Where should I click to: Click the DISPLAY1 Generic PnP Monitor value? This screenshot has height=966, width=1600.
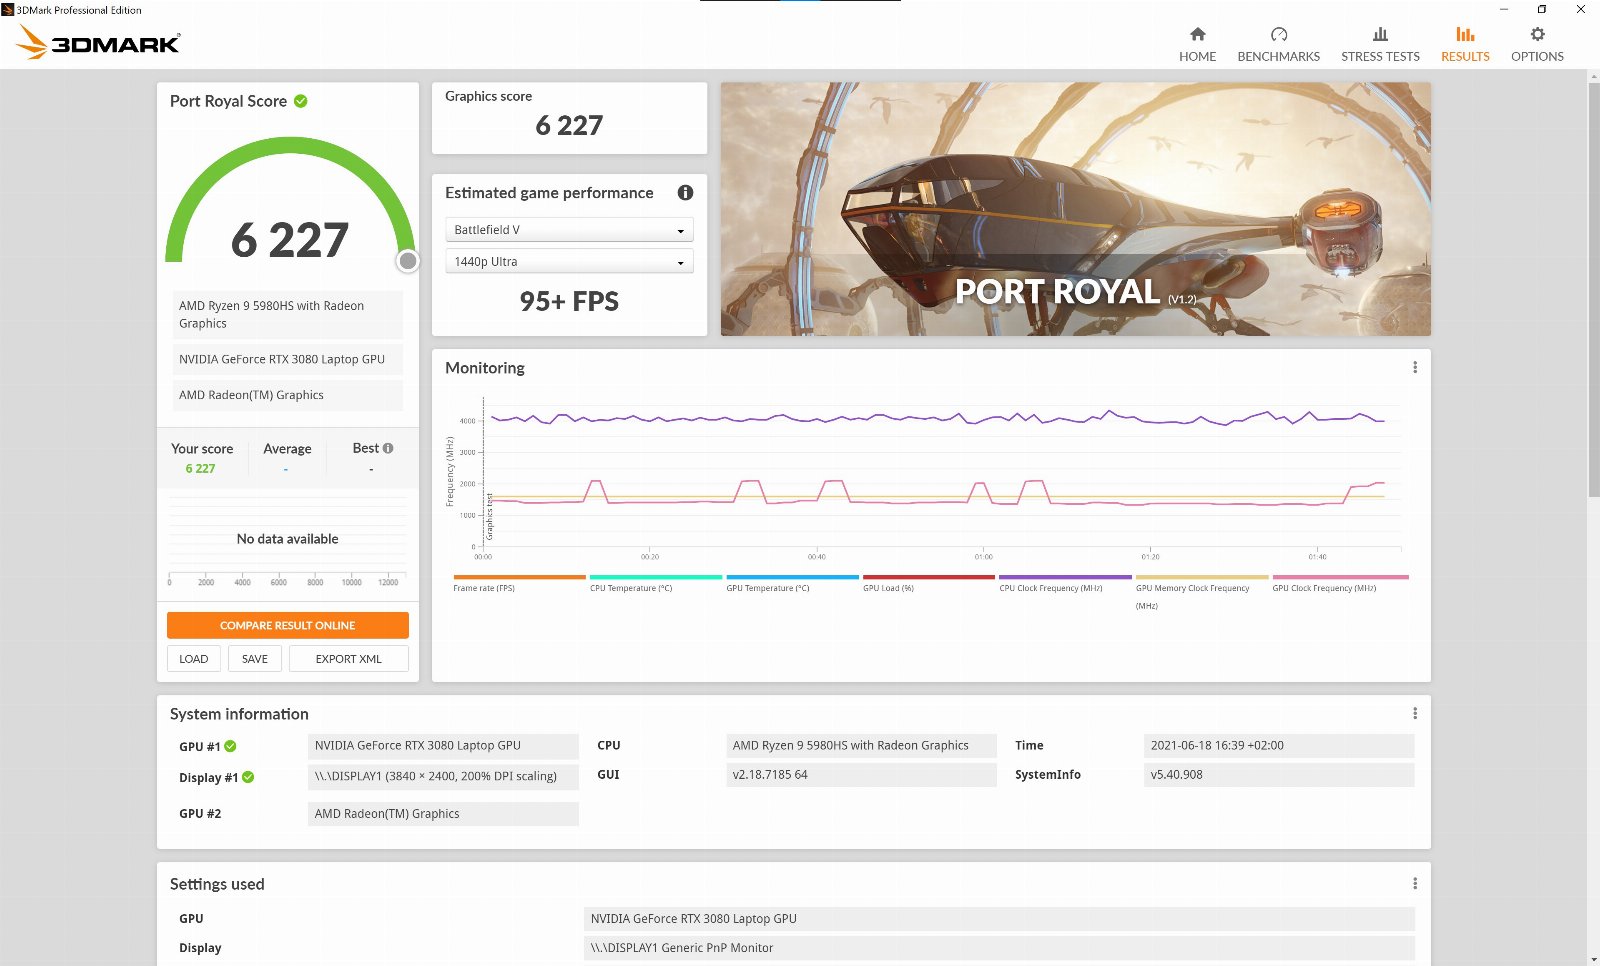point(999,948)
